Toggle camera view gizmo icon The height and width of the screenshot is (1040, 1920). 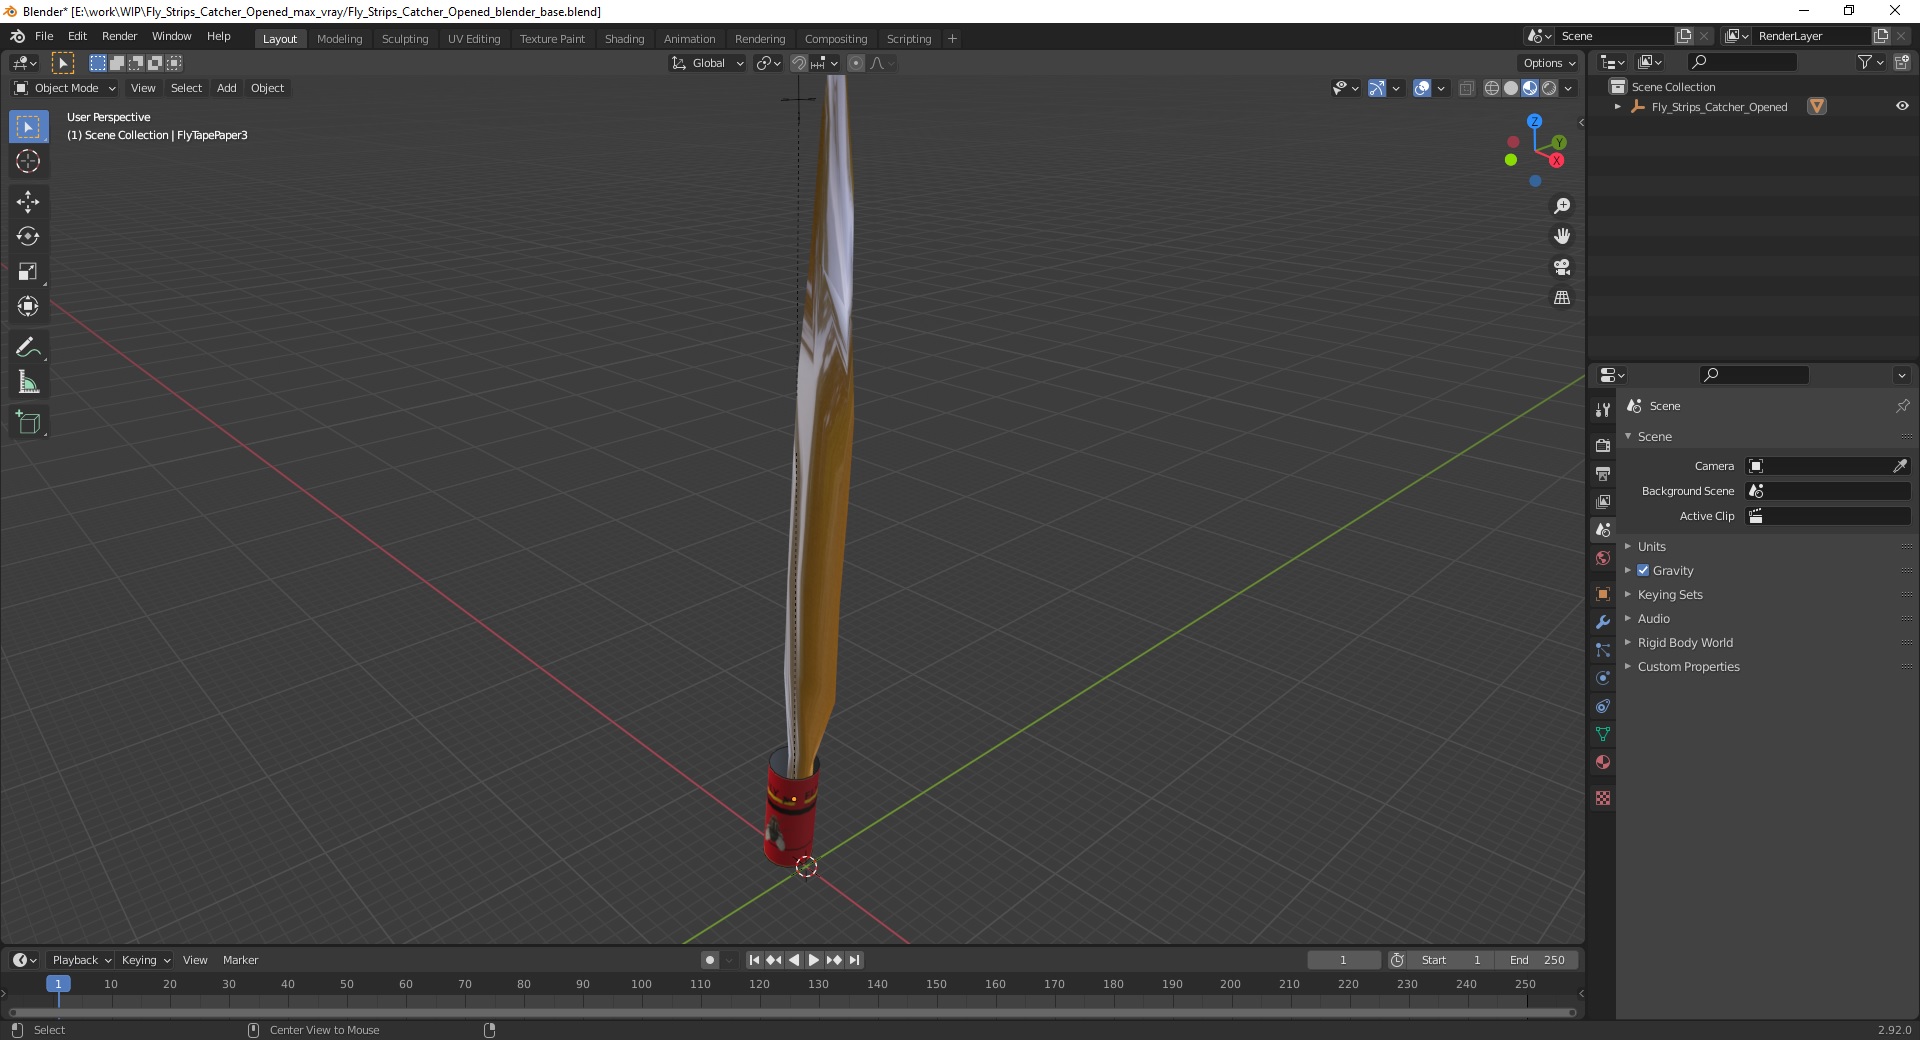[1562, 267]
